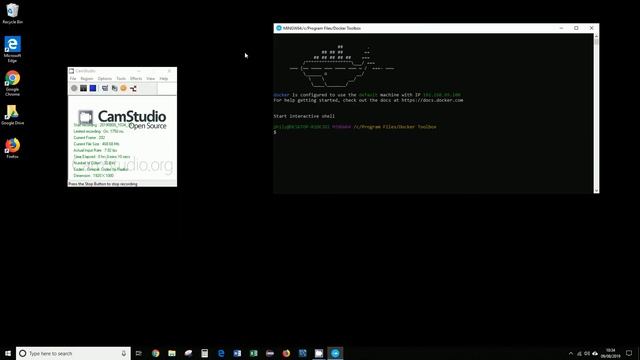Open Chrome from the taskbar
Screen dimensions: 640x360
156,353
